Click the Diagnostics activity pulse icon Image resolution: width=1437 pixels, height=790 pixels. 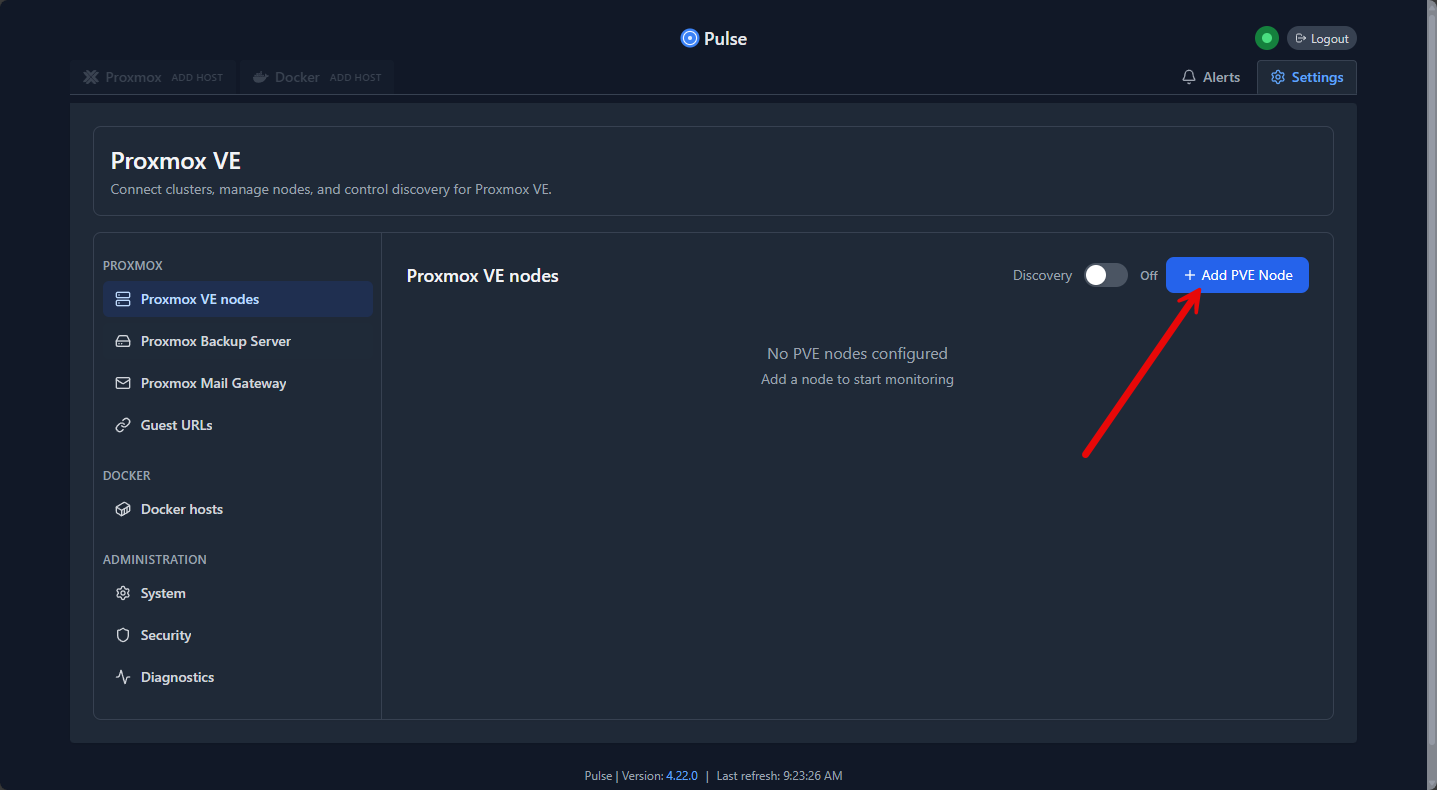pos(123,677)
